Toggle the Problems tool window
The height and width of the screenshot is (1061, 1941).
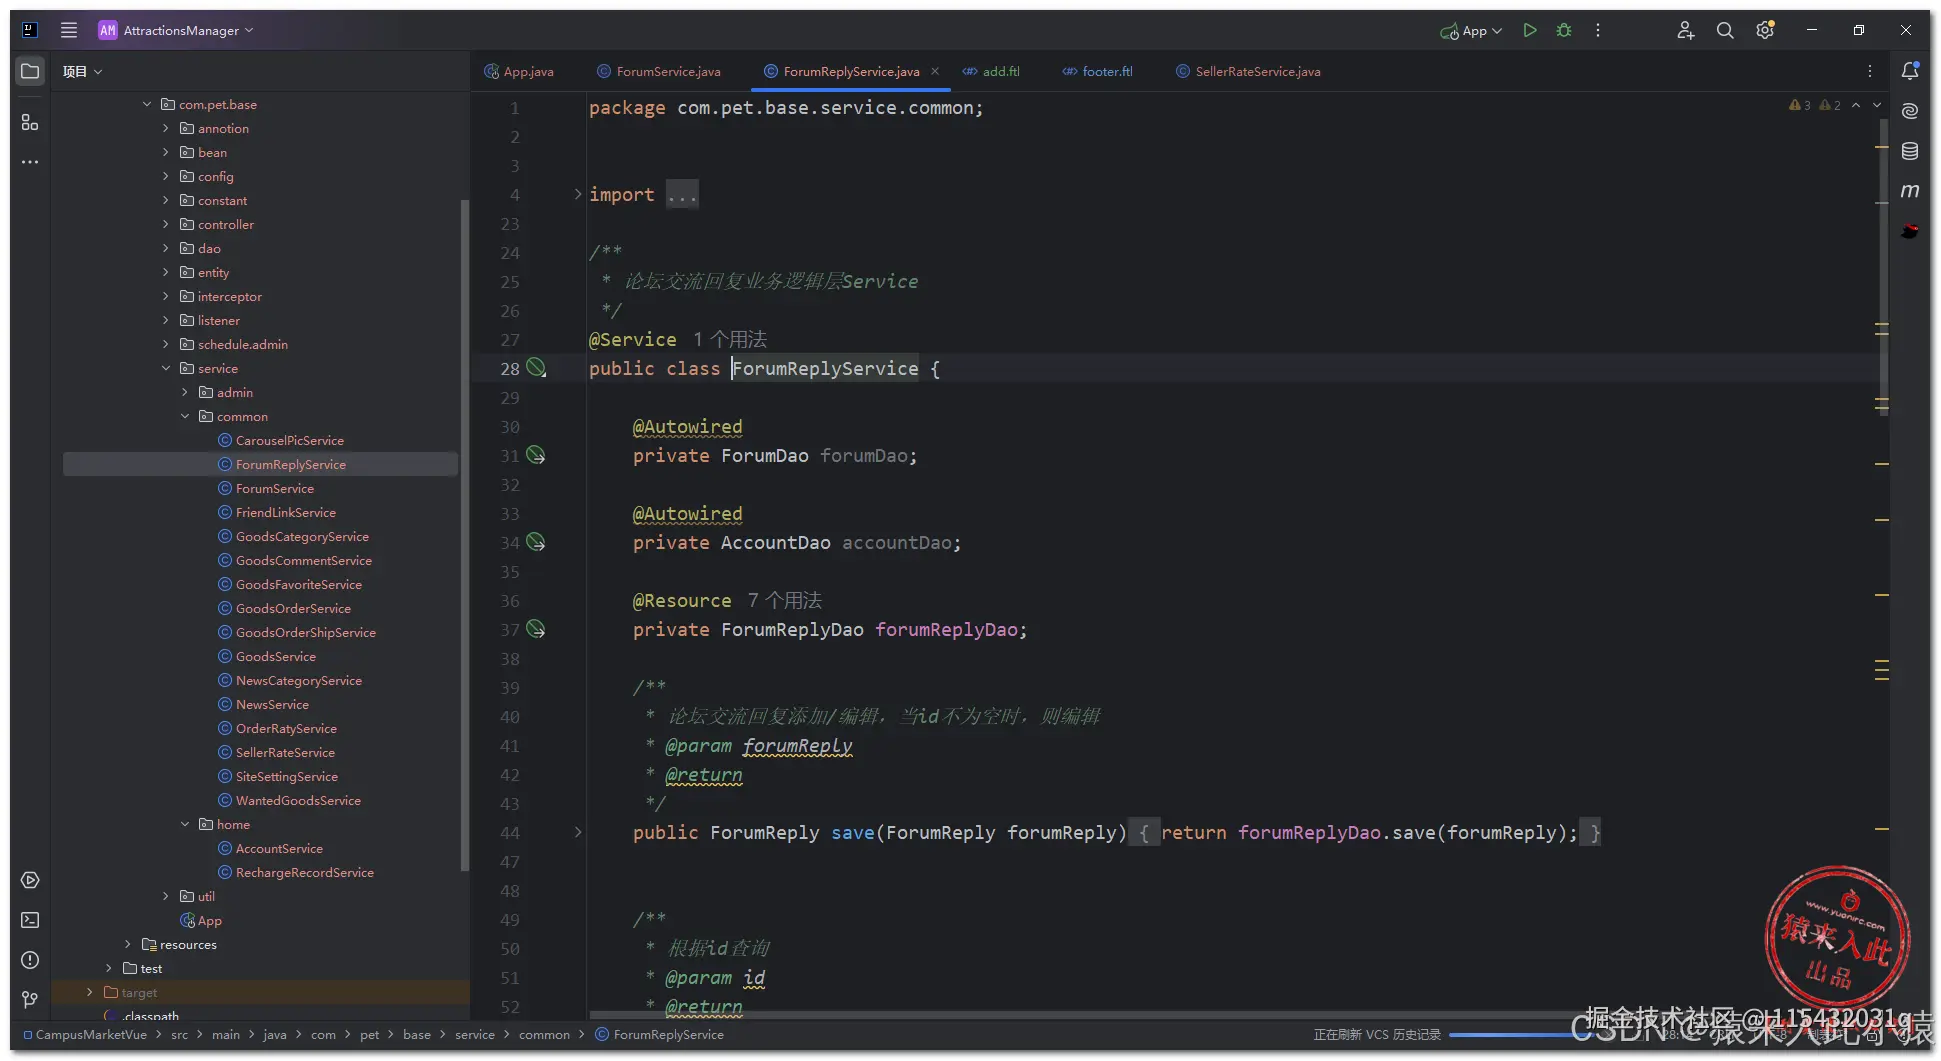pos(30,960)
